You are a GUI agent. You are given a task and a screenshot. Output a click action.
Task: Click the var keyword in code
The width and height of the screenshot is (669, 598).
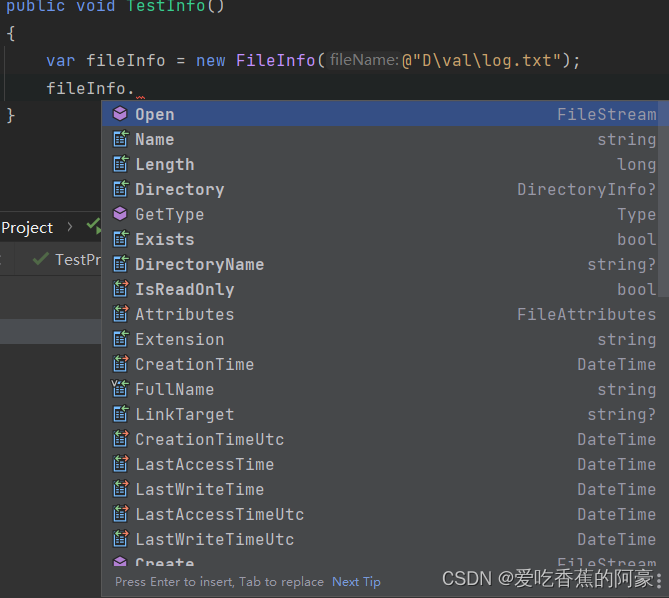(61, 61)
